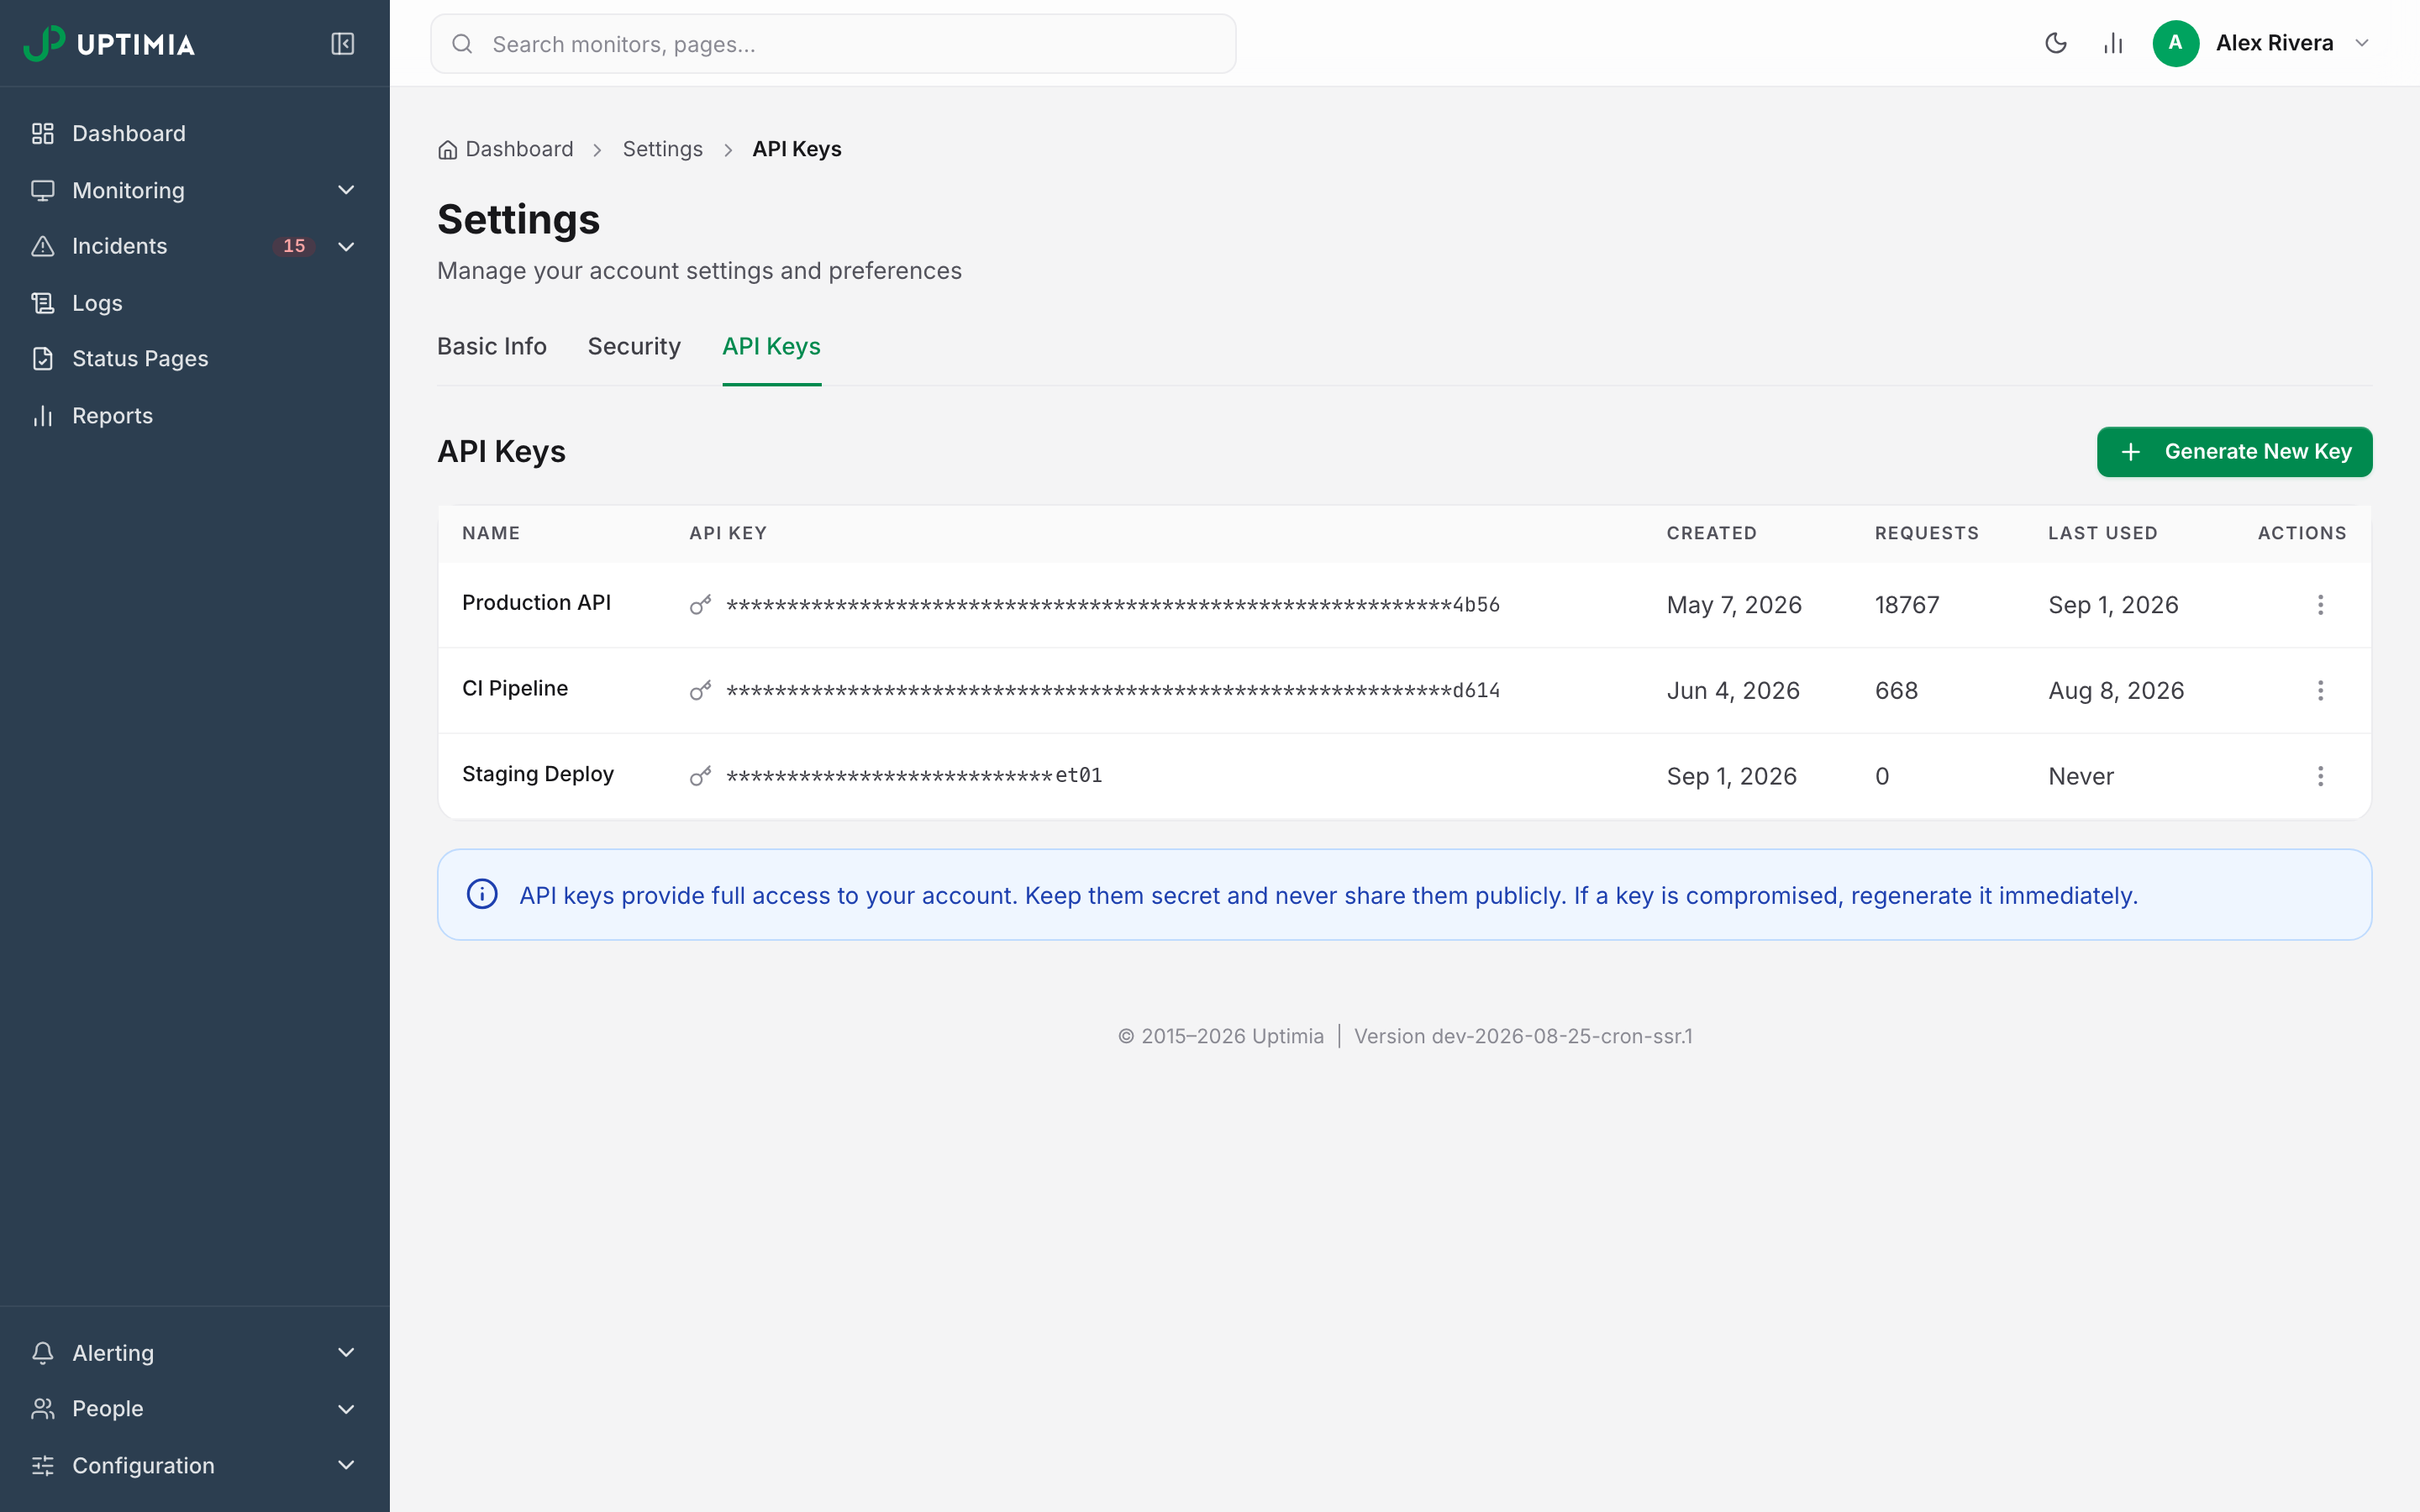This screenshot has height=1512, width=2420.
Task: Click the Incidents 15 badge
Action: (x=293, y=246)
